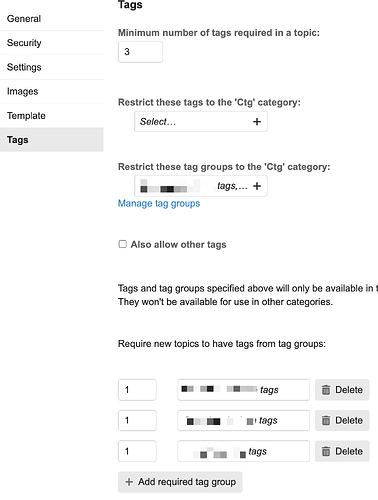Click plus icon in restrict tags selector
Image resolution: width=378 pixels, height=500 pixels.
point(257,122)
